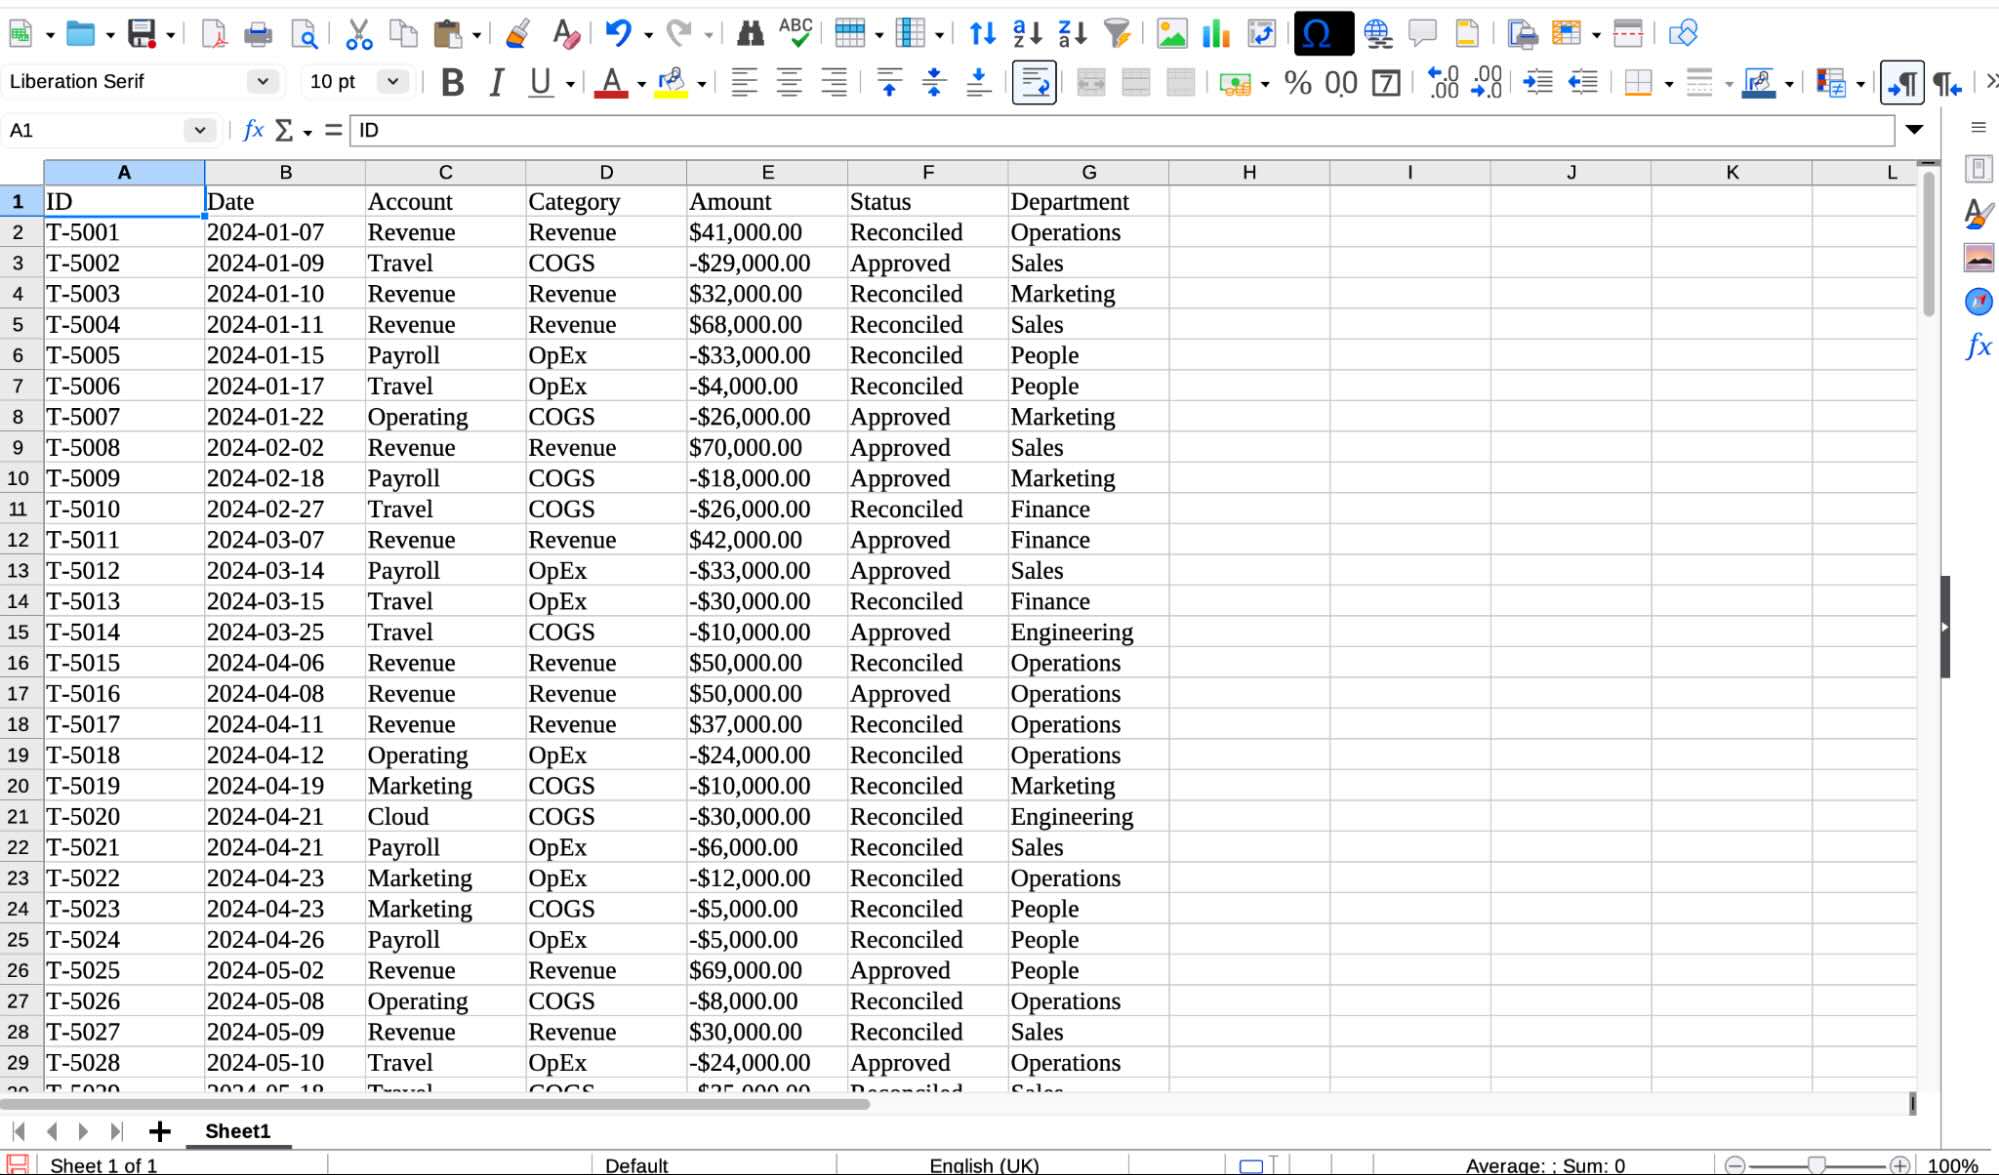Viewport: 1999px width, 1175px height.
Task: Open sidebar Styles panel
Action: click(x=1978, y=213)
